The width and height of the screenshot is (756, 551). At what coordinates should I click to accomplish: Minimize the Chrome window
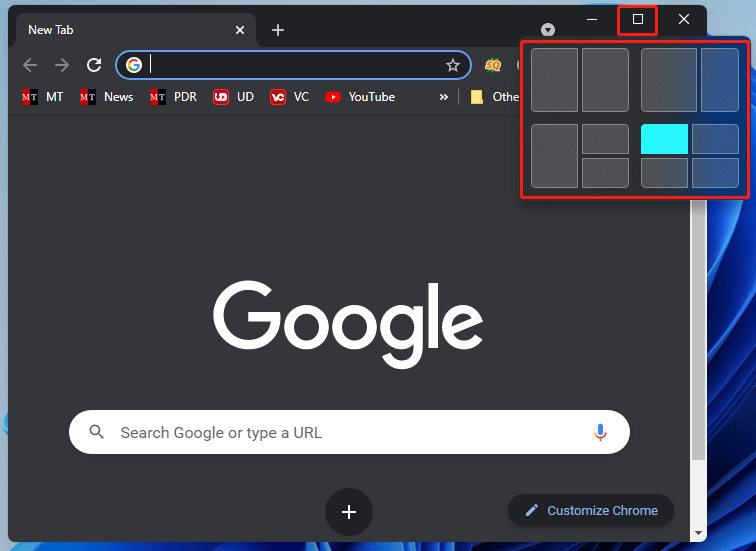(x=592, y=19)
